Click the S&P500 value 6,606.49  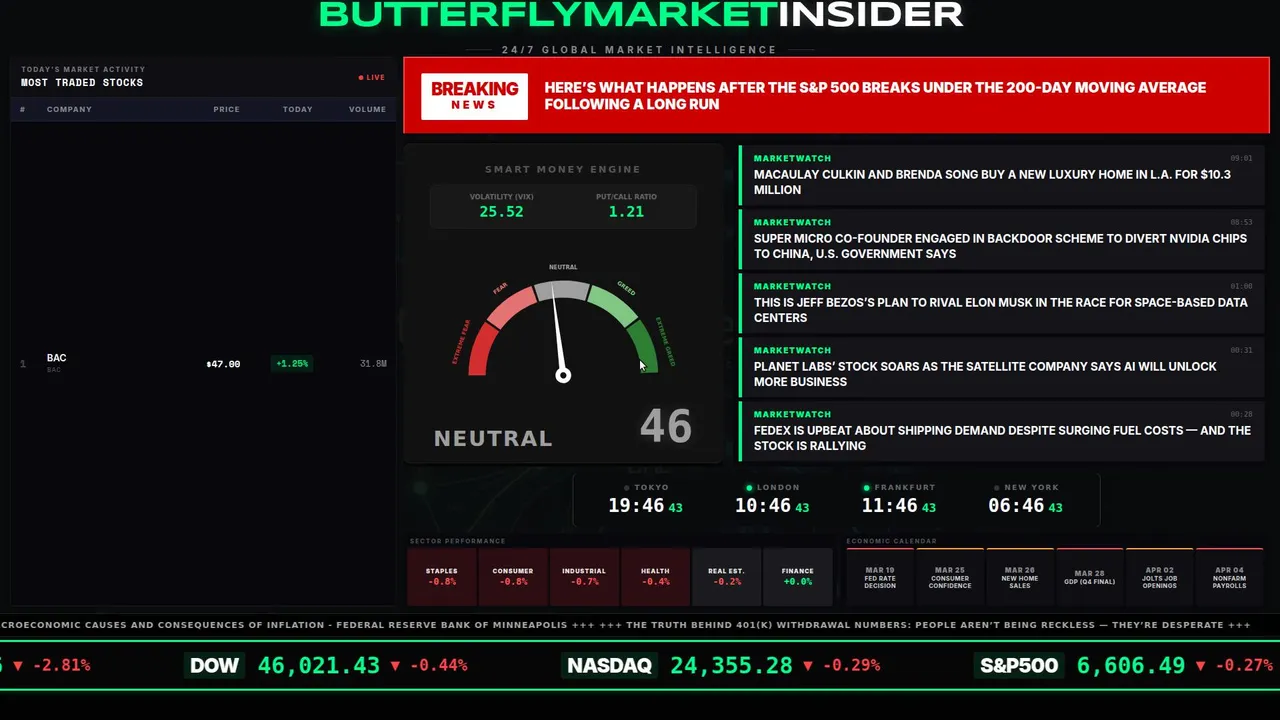[x=1131, y=666]
